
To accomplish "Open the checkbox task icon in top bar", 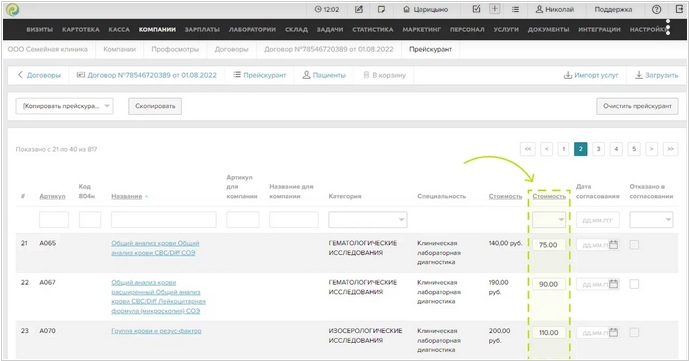I will [476, 9].
